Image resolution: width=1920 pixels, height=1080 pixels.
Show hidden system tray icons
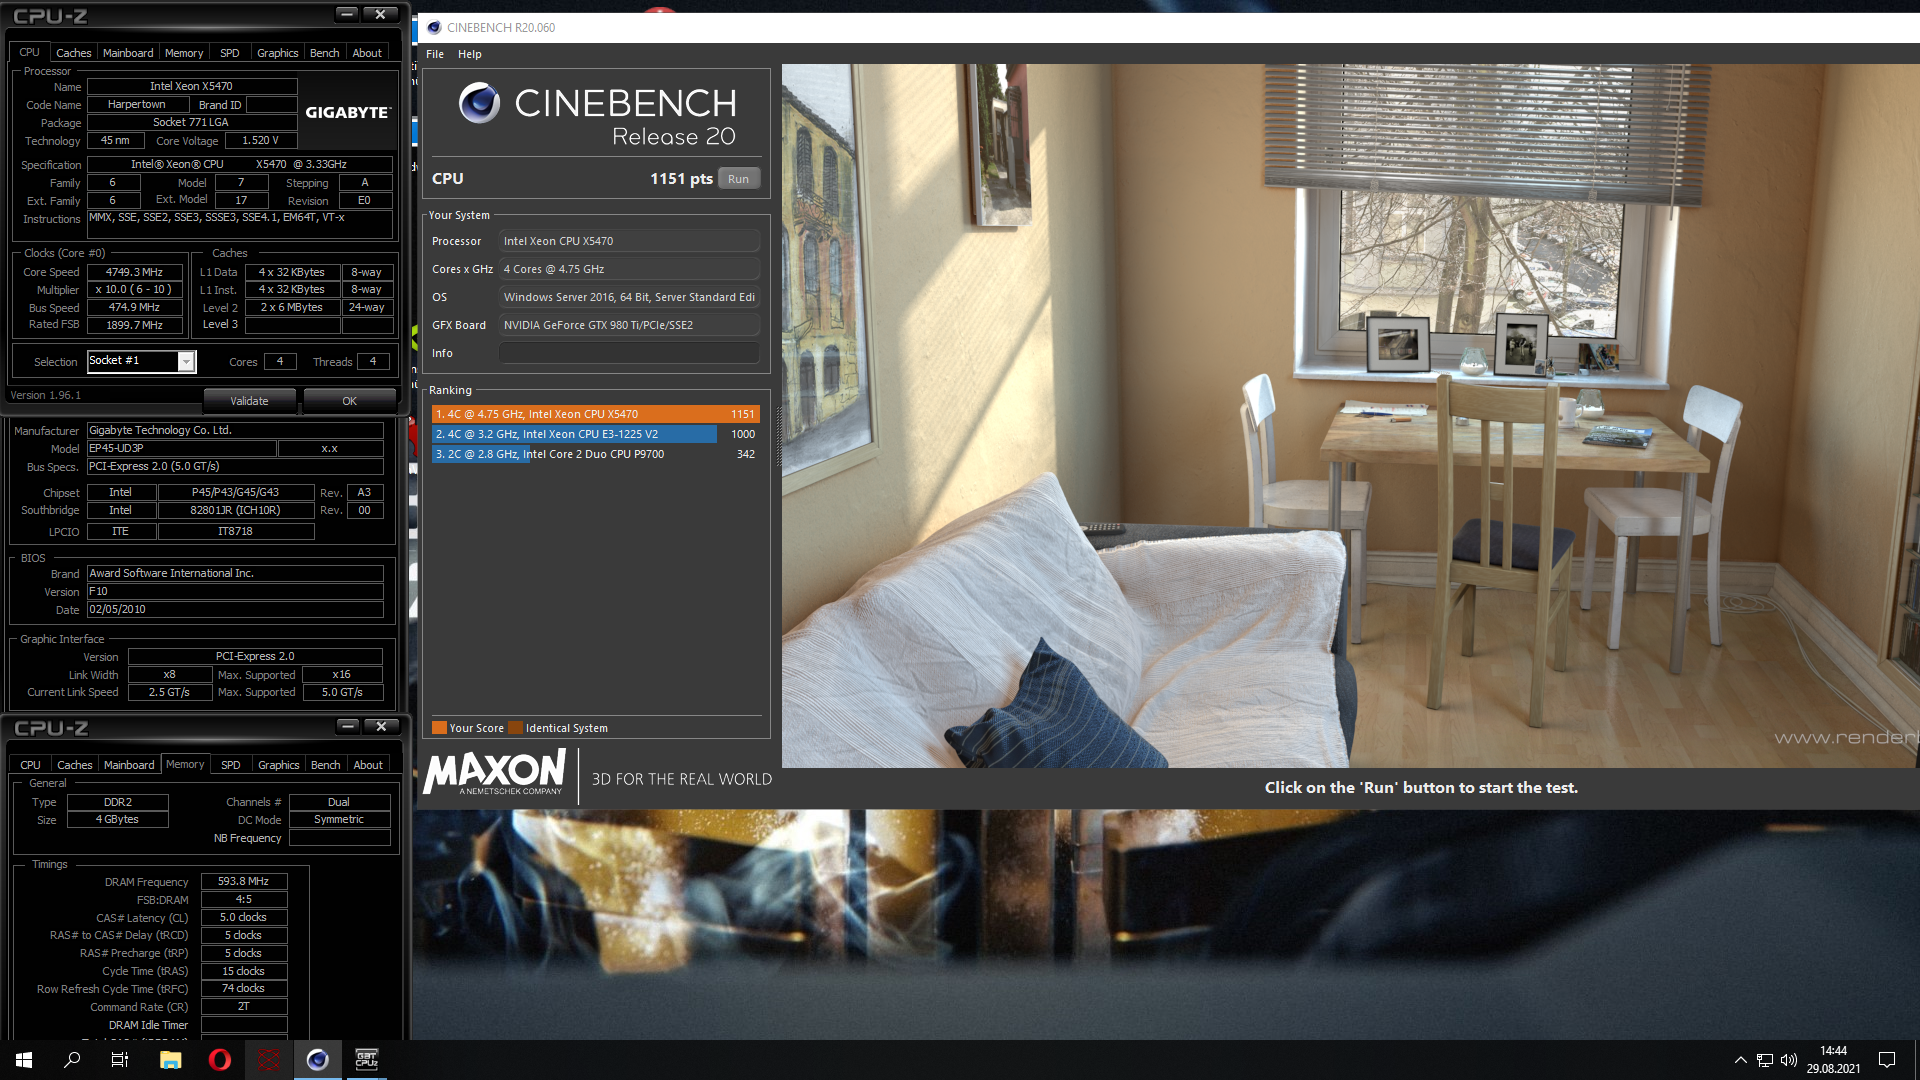(1740, 1060)
